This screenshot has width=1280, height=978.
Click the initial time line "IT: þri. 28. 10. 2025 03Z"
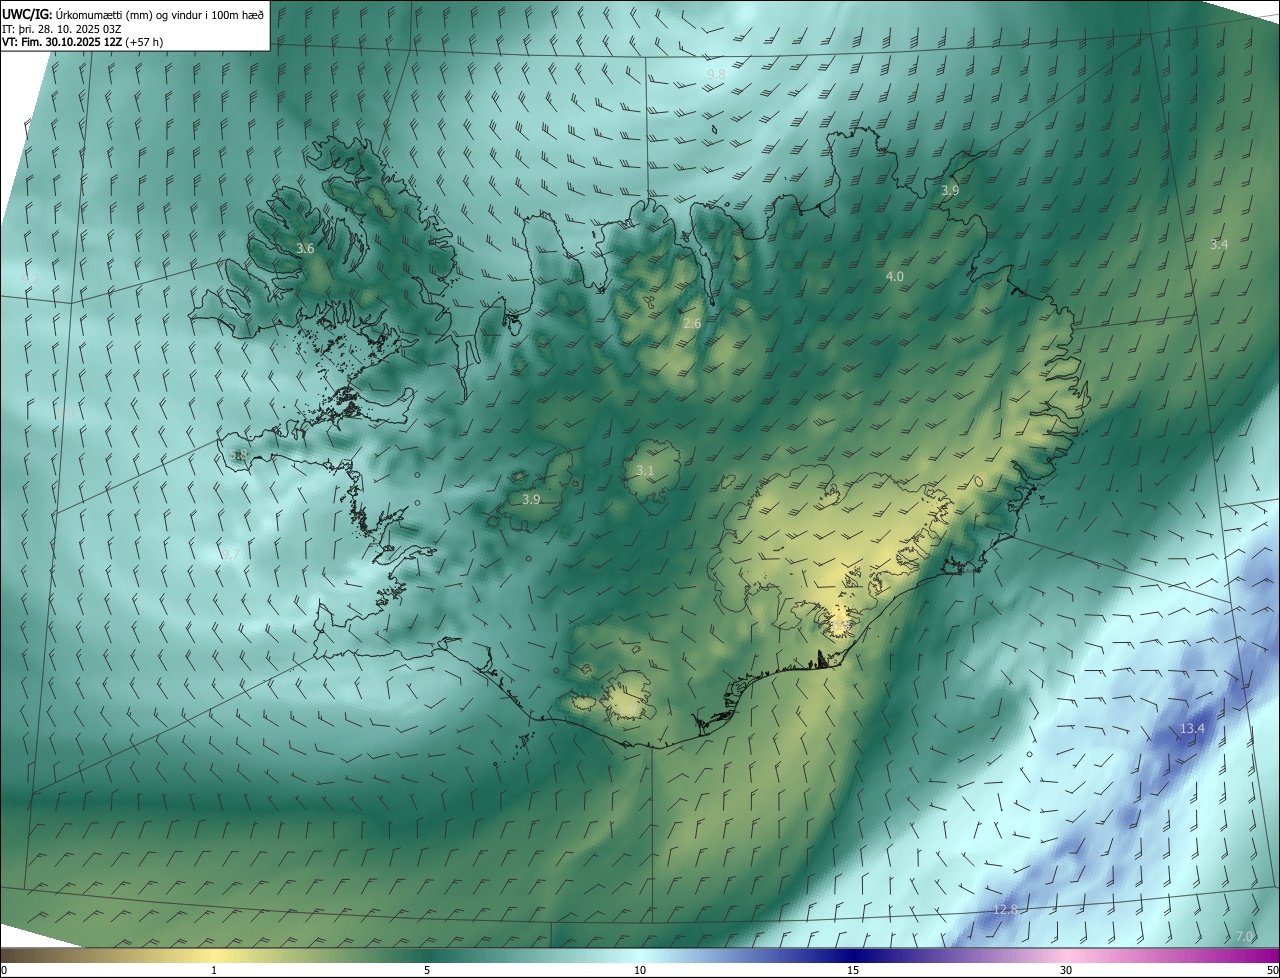click(x=63, y=29)
